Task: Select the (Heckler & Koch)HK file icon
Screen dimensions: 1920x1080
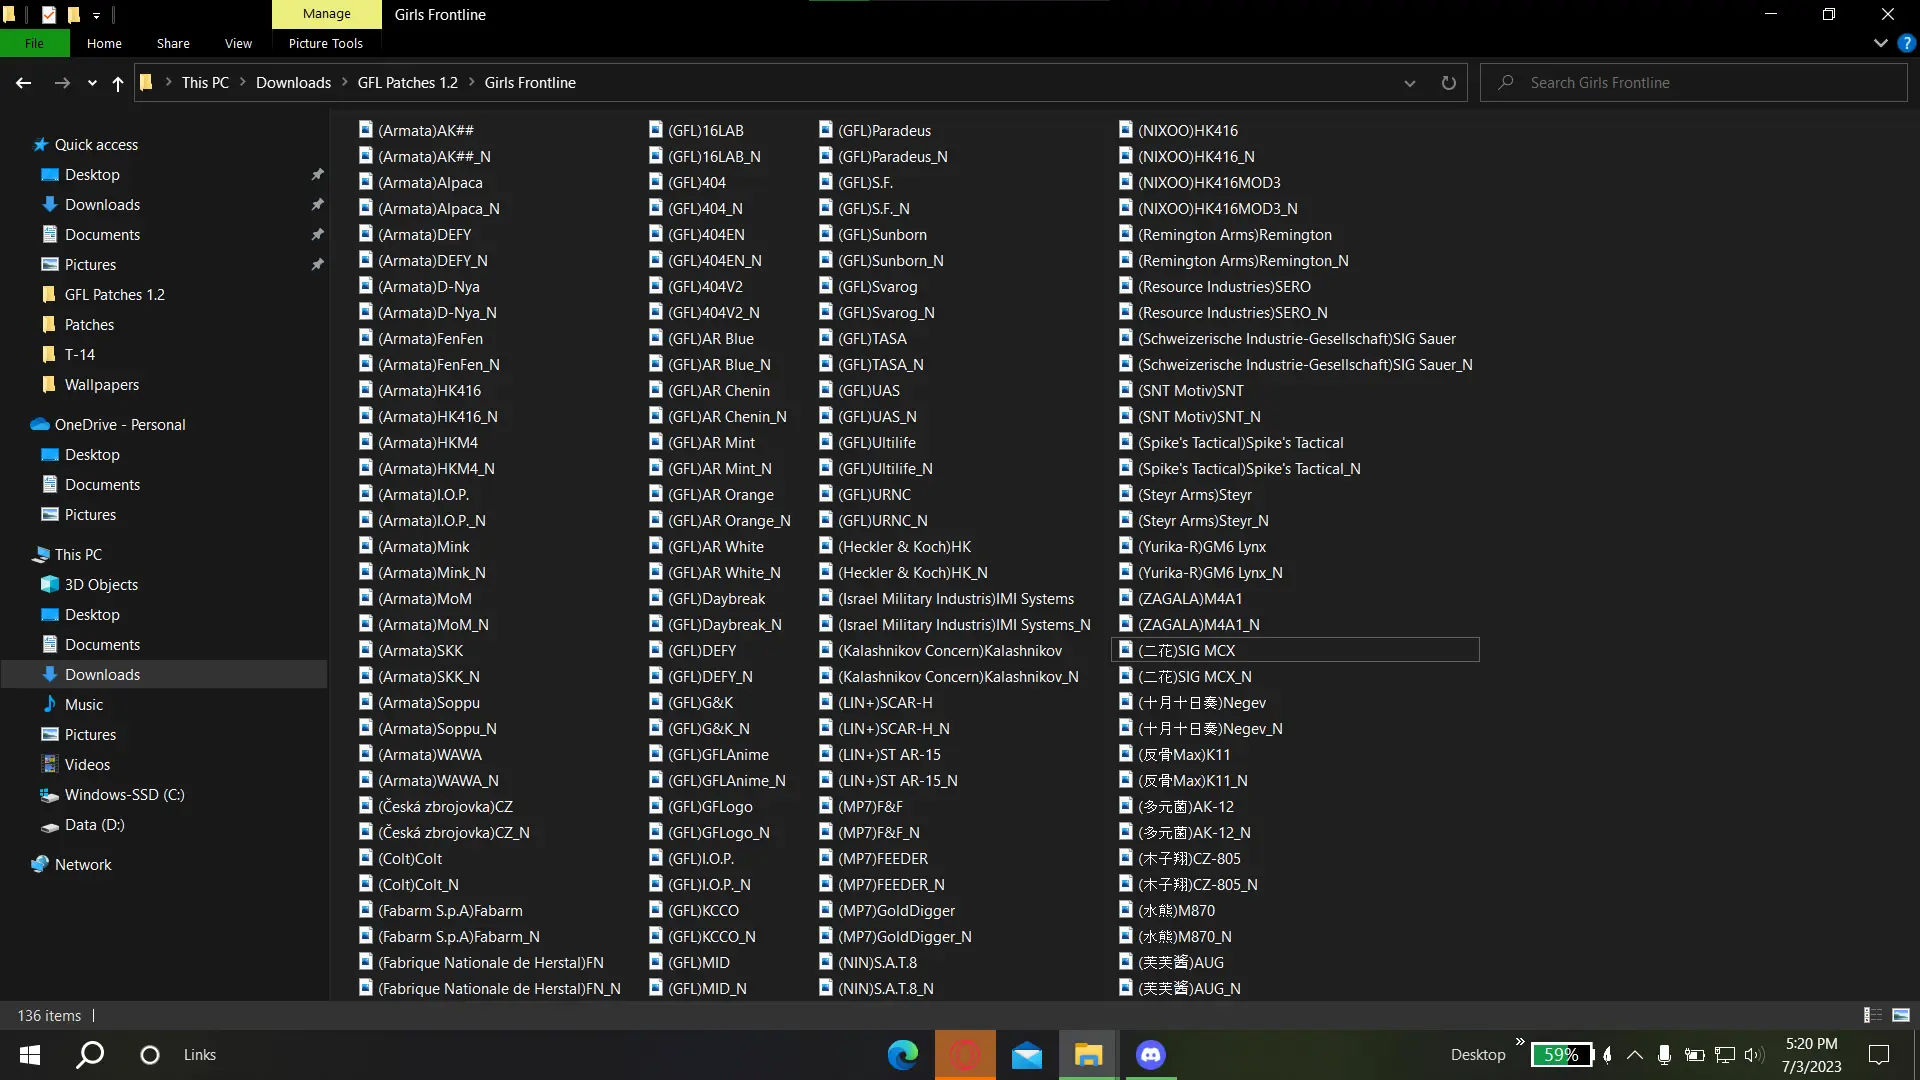Action: click(826, 546)
